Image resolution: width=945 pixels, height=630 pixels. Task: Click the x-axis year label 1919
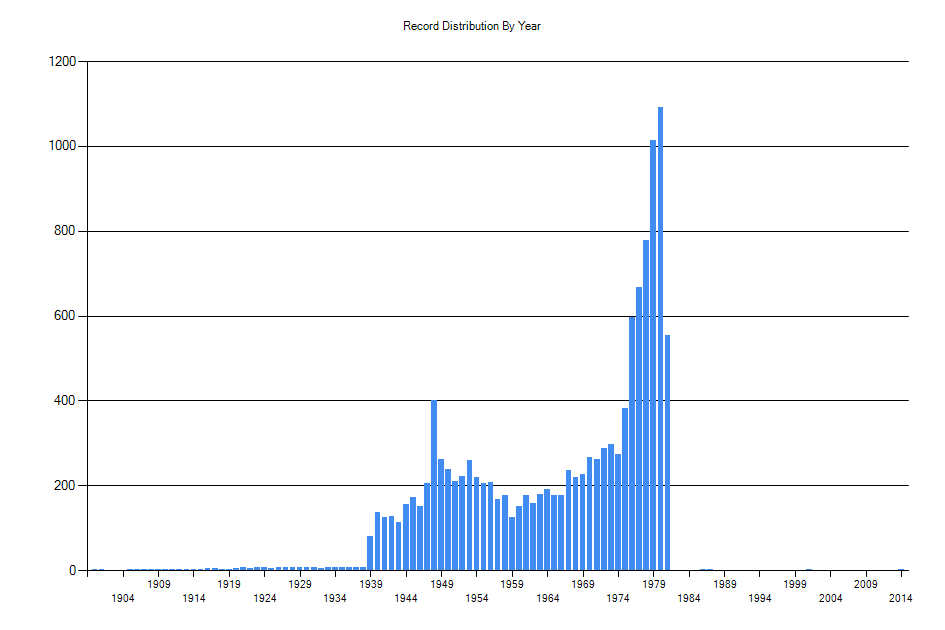click(x=229, y=584)
